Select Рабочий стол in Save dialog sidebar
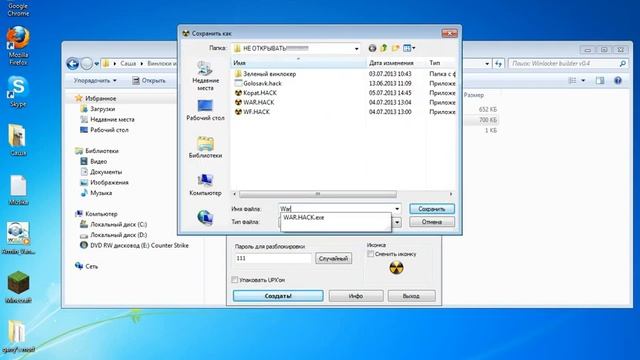640x360 pixels. (x=205, y=110)
